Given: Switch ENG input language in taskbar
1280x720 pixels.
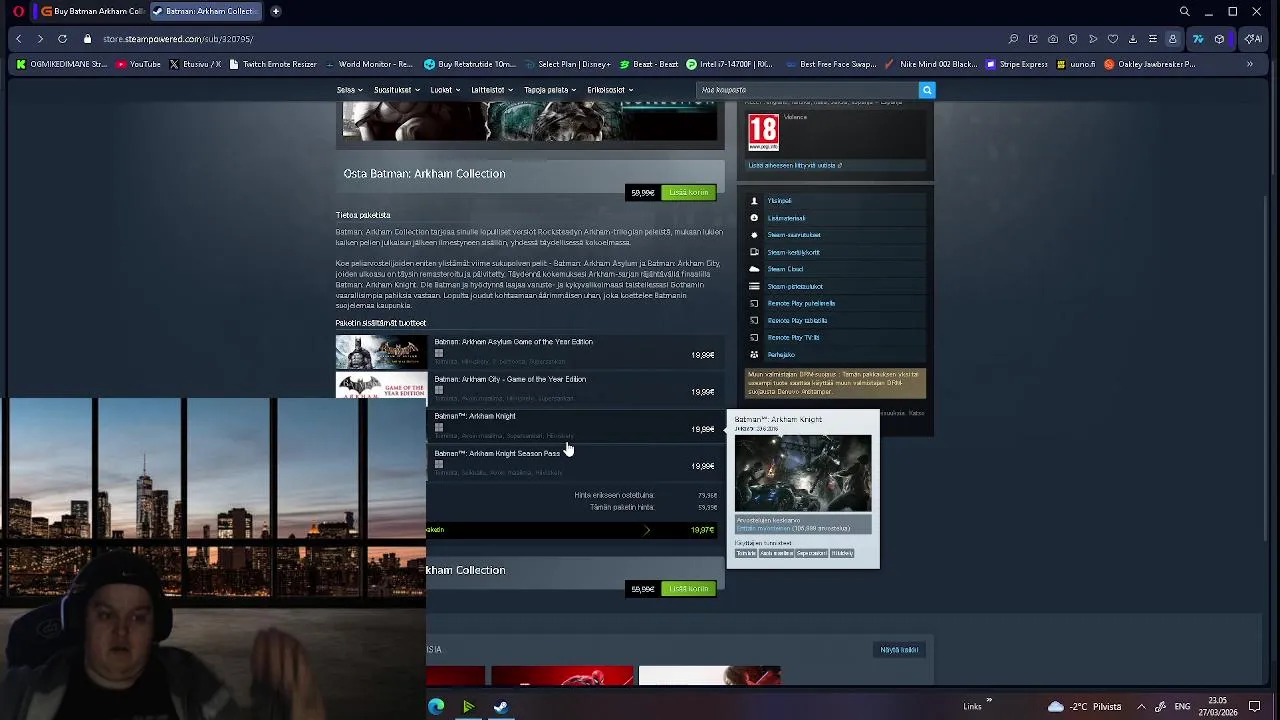Looking at the screenshot, I should coord(1182,707).
